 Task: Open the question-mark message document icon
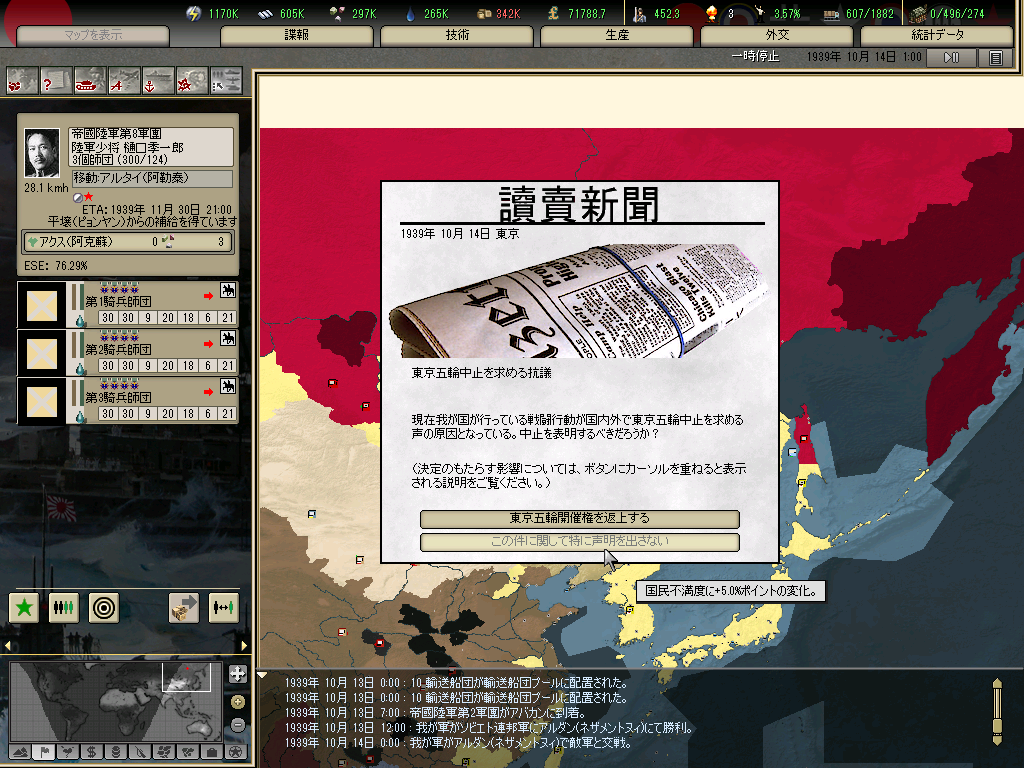(x=56, y=82)
